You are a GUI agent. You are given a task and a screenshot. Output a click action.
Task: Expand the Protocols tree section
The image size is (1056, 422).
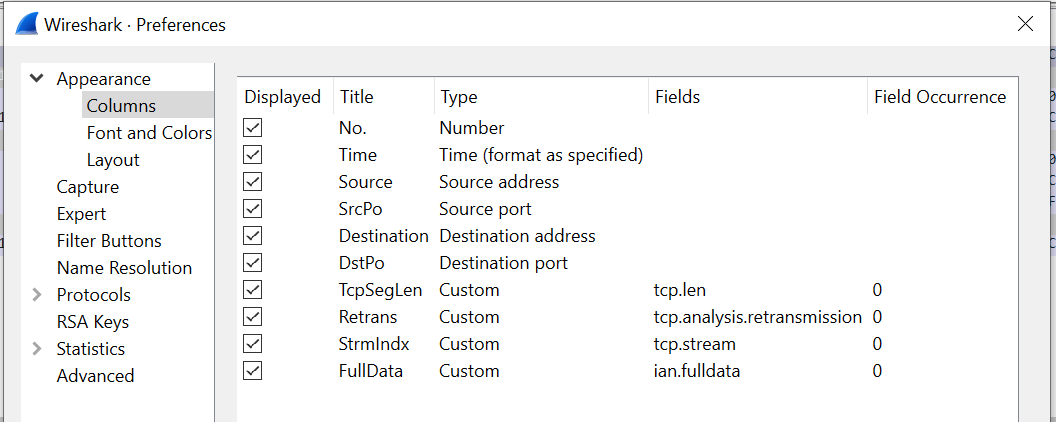click(37, 295)
